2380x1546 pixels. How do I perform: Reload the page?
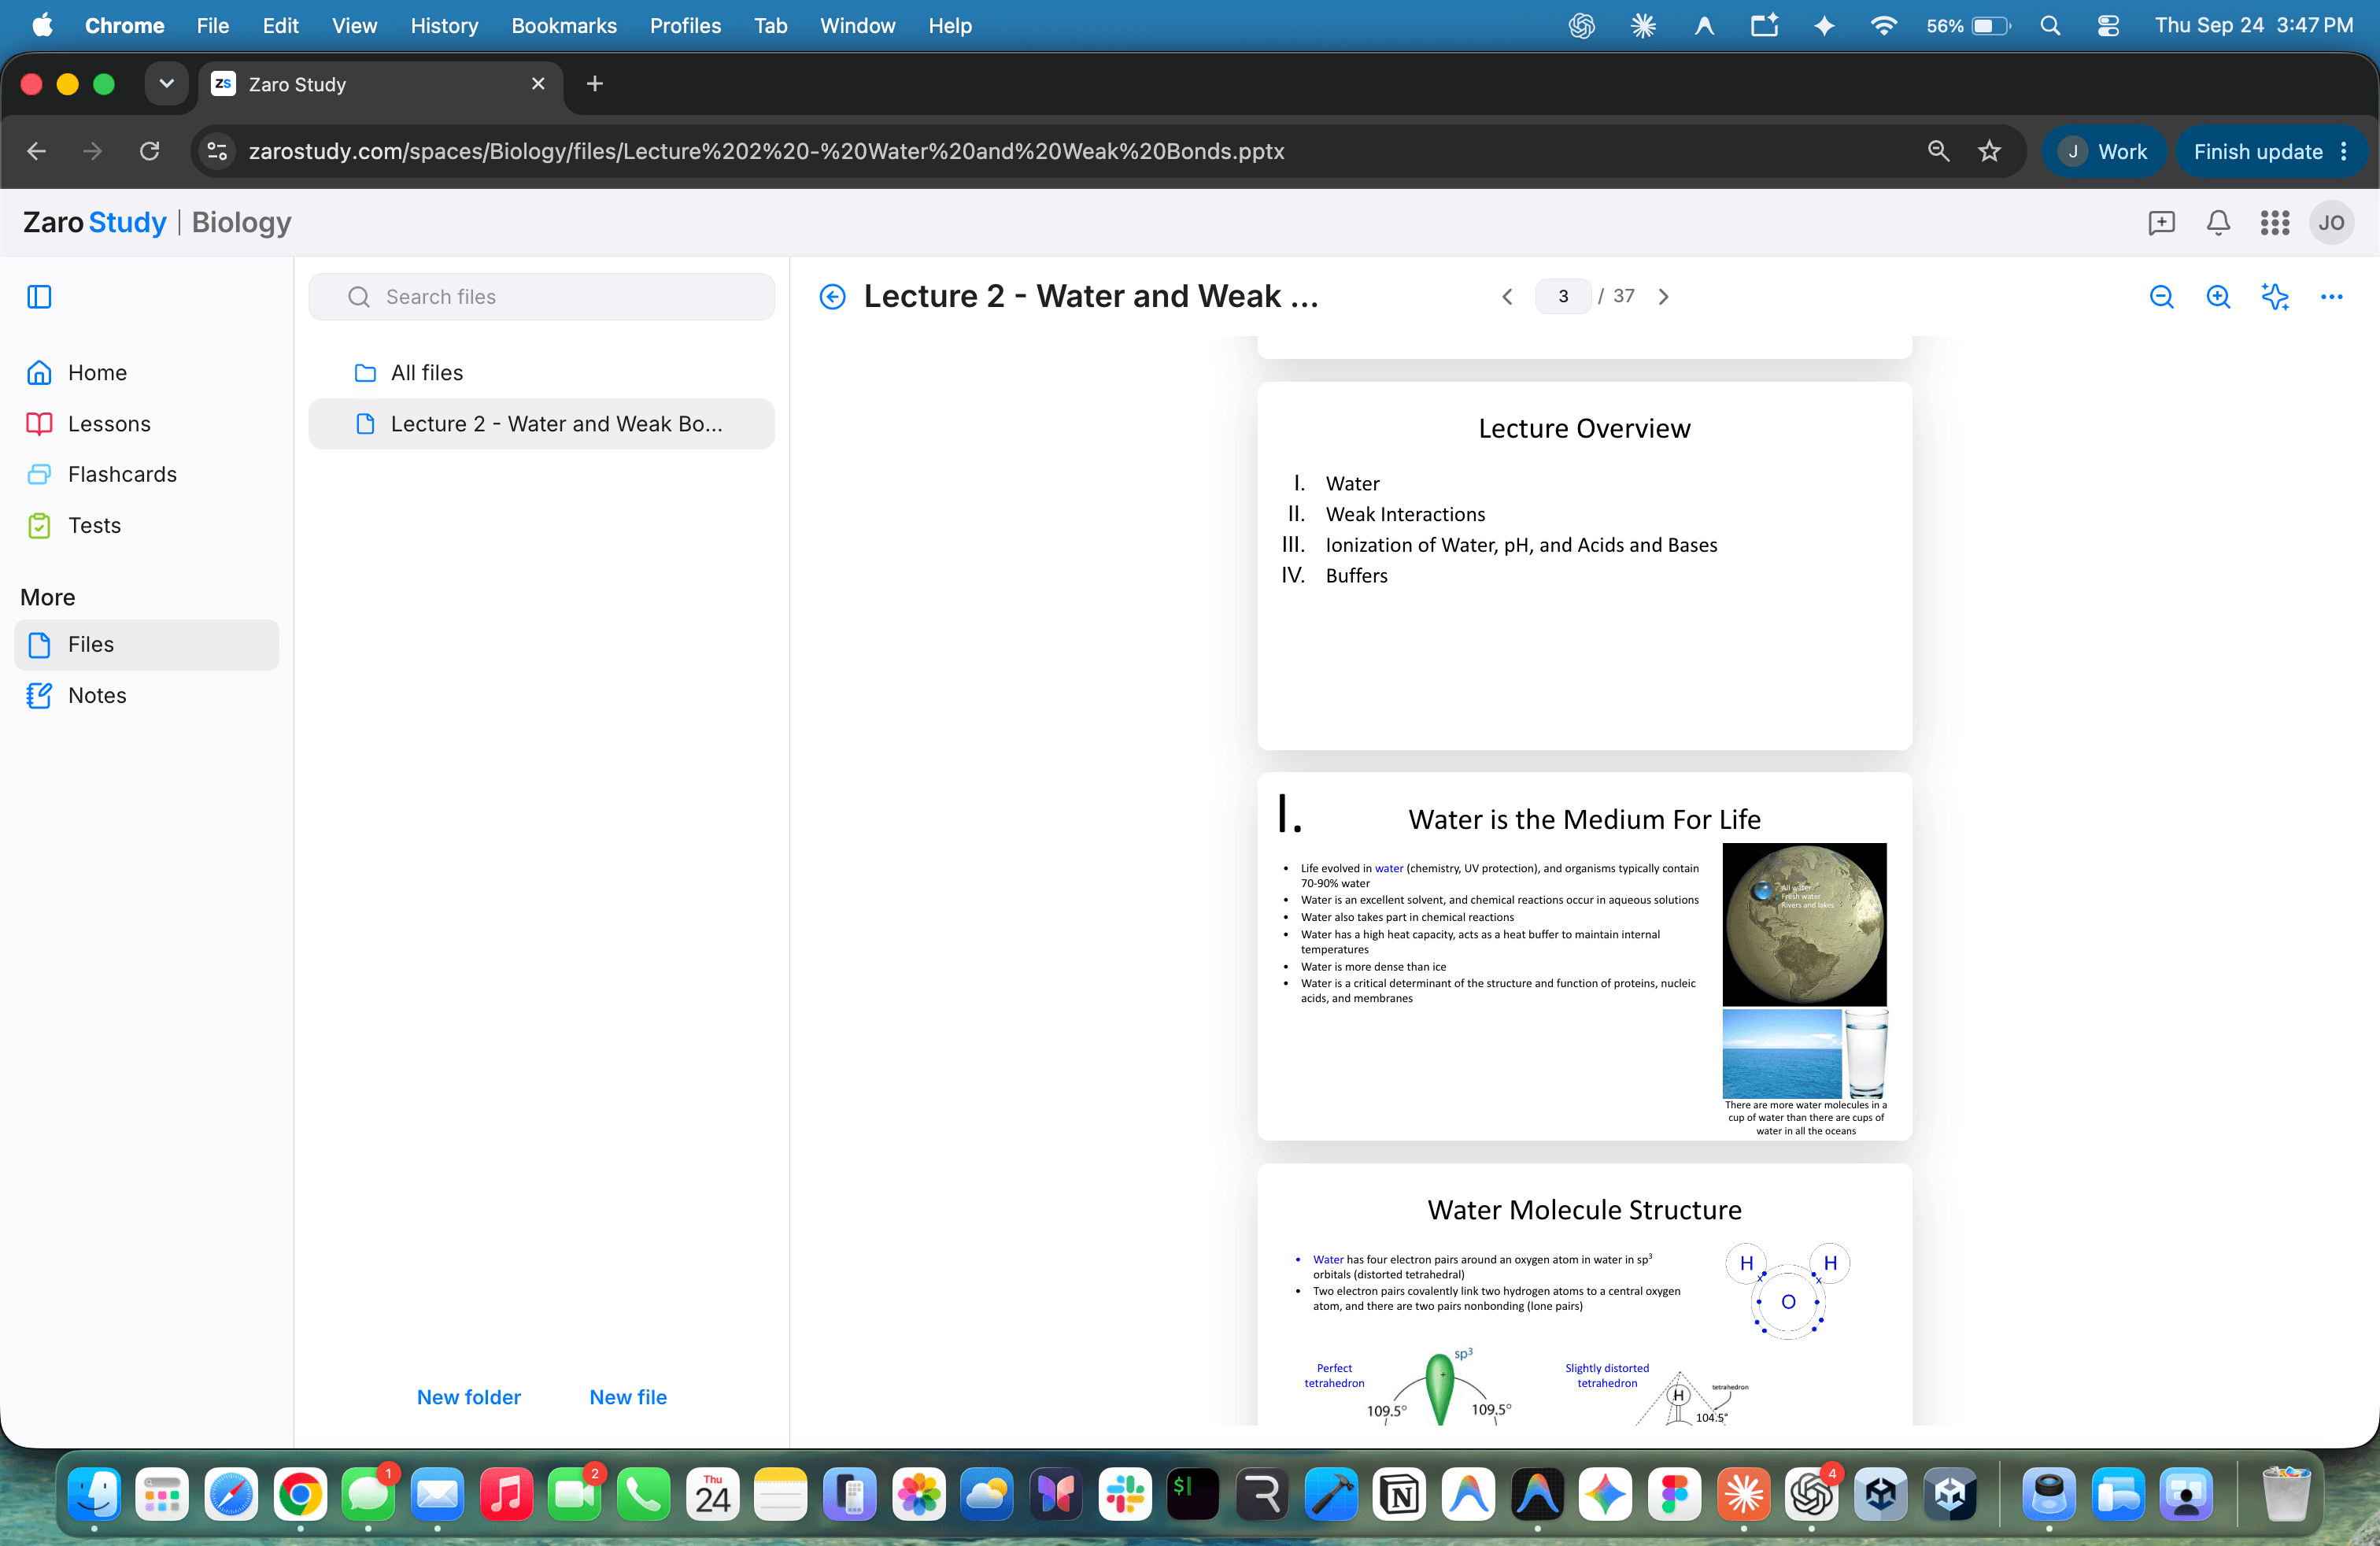click(149, 151)
